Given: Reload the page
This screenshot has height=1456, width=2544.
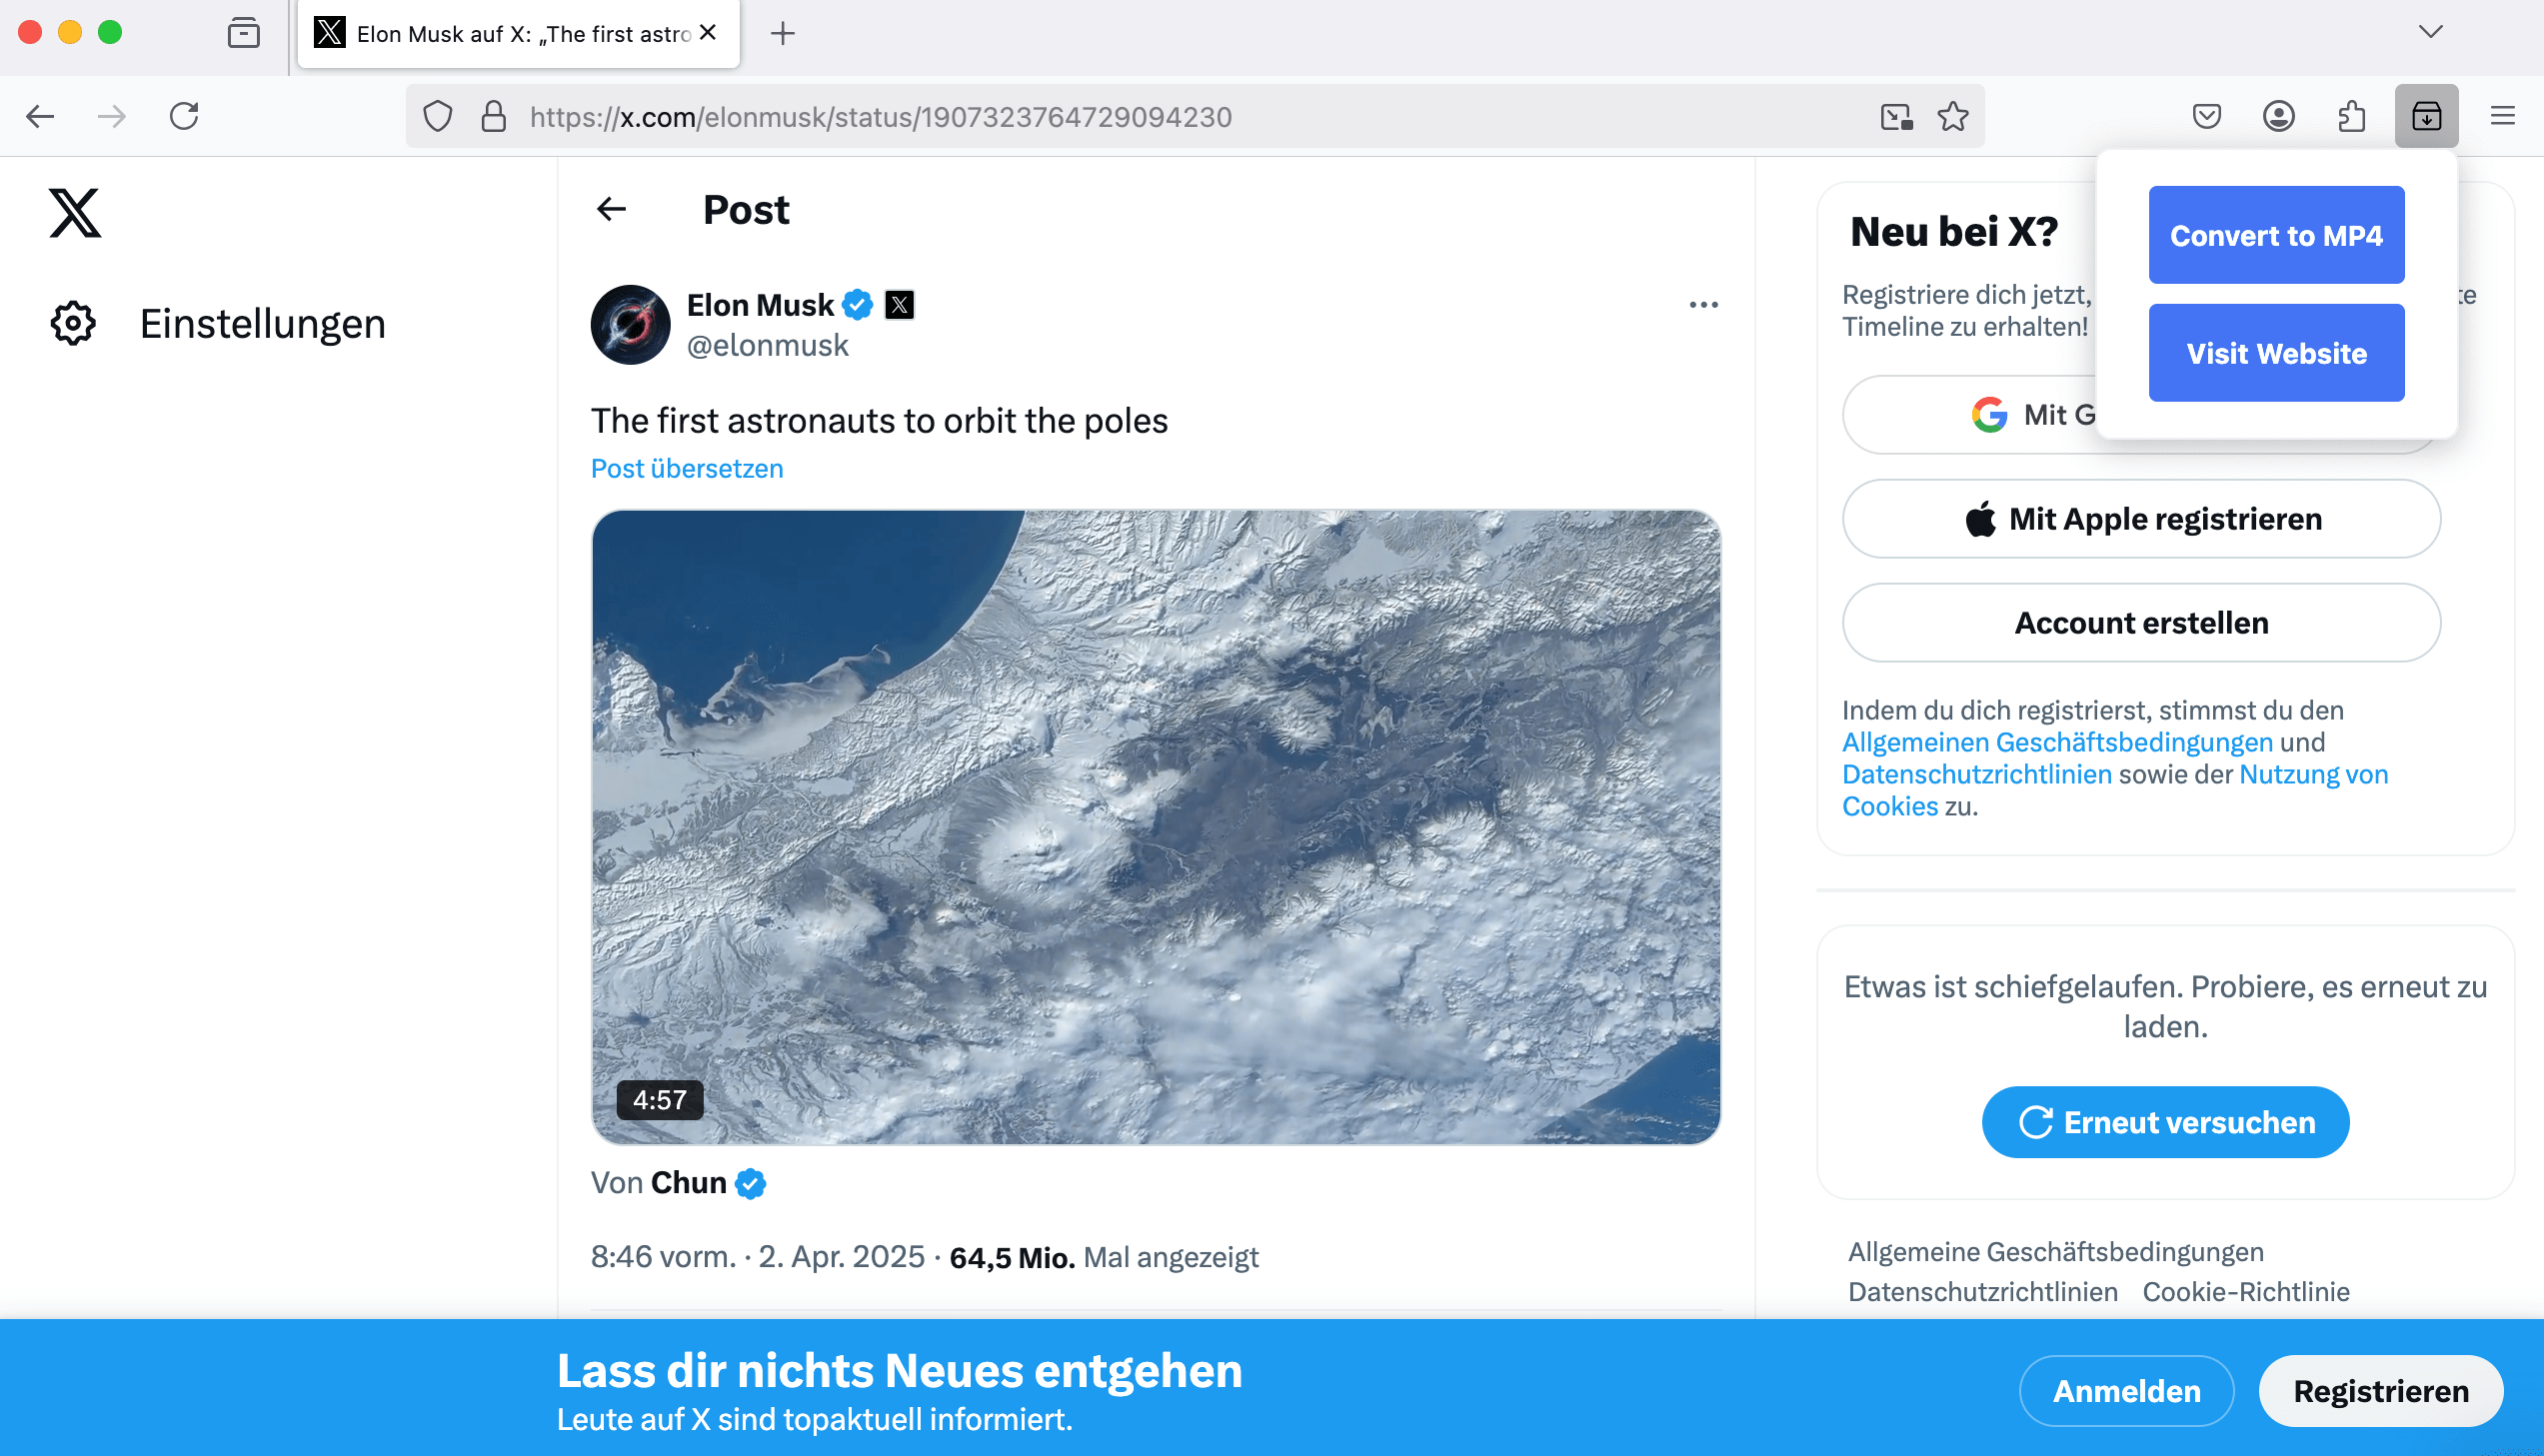Looking at the screenshot, I should [x=184, y=117].
